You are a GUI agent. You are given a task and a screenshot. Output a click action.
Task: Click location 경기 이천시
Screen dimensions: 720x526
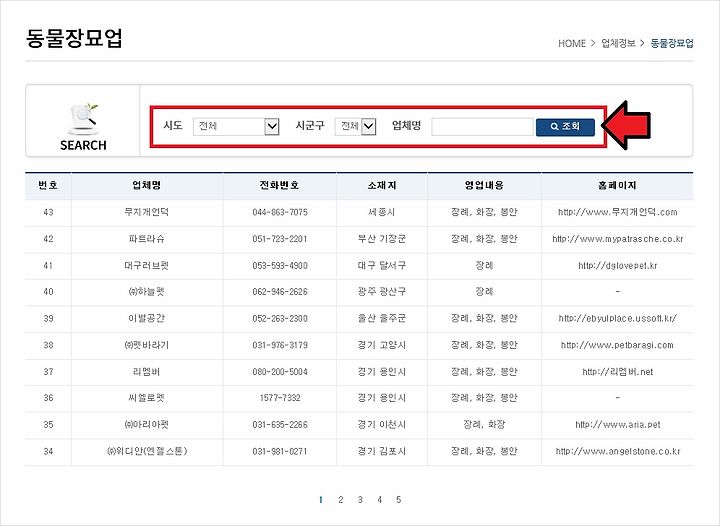(x=382, y=425)
